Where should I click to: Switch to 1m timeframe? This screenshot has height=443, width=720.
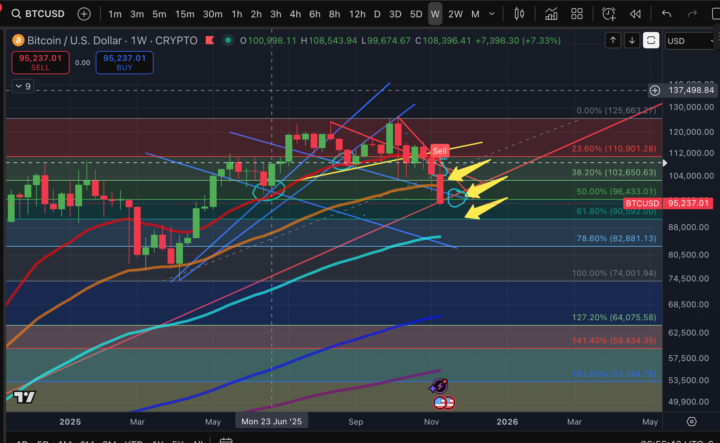115,14
